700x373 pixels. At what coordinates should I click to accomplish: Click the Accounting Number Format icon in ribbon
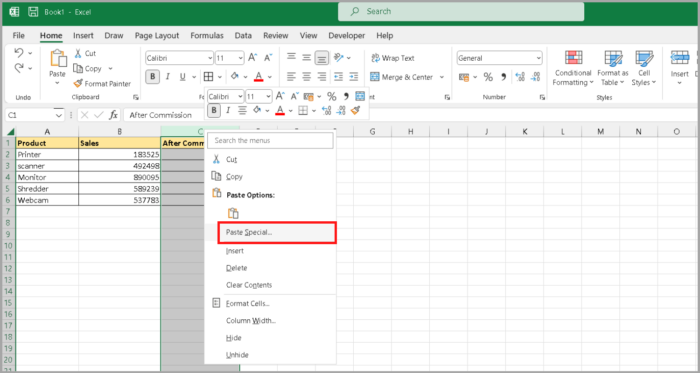coord(464,77)
